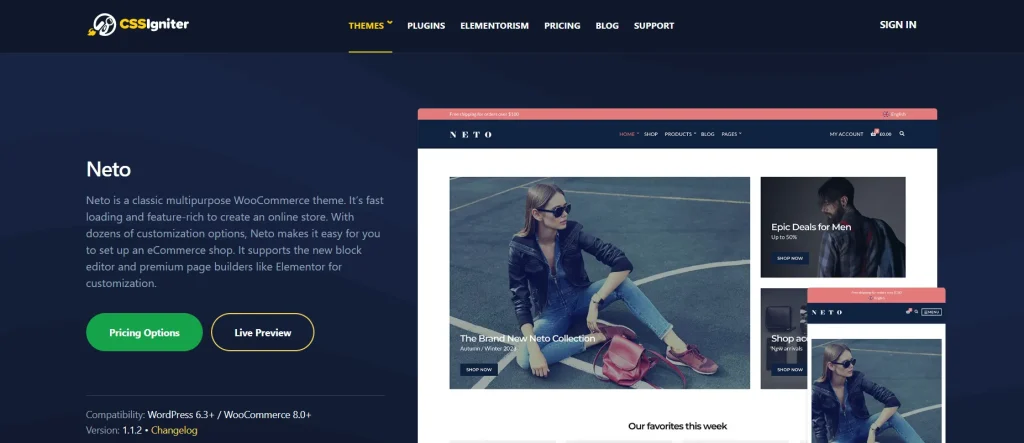Expand the Themes dropdown chevron
Viewport: 1024px width, 443px height.
(x=390, y=23)
